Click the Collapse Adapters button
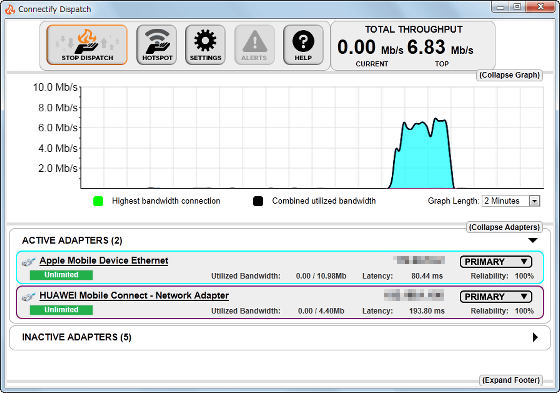 coord(504,227)
